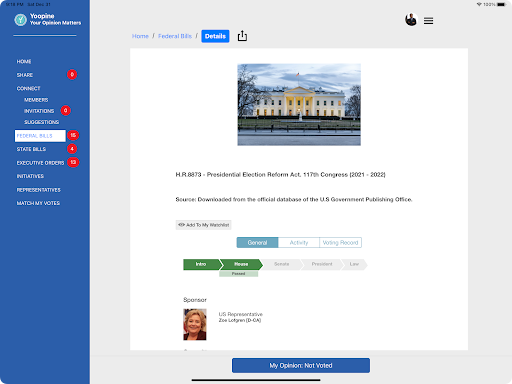512x384 pixels.
Task: Open Executive Orders in the sidebar
Action: (x=40, y=163)
